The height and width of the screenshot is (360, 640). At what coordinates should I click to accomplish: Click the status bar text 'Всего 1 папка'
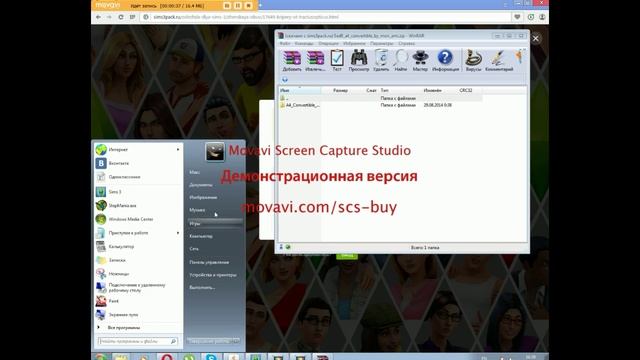[425, 247]
